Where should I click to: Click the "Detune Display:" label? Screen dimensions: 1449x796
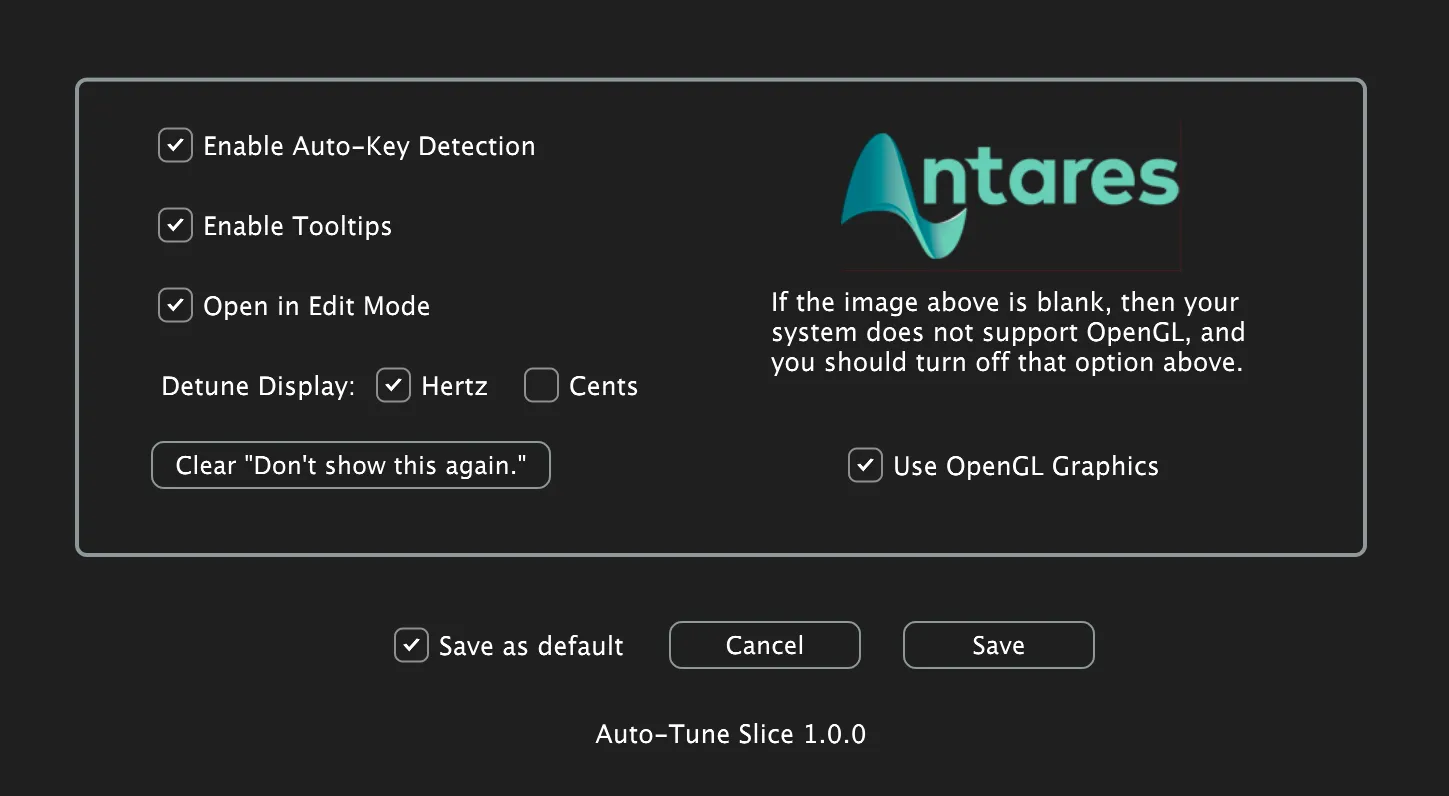point(258,387)
